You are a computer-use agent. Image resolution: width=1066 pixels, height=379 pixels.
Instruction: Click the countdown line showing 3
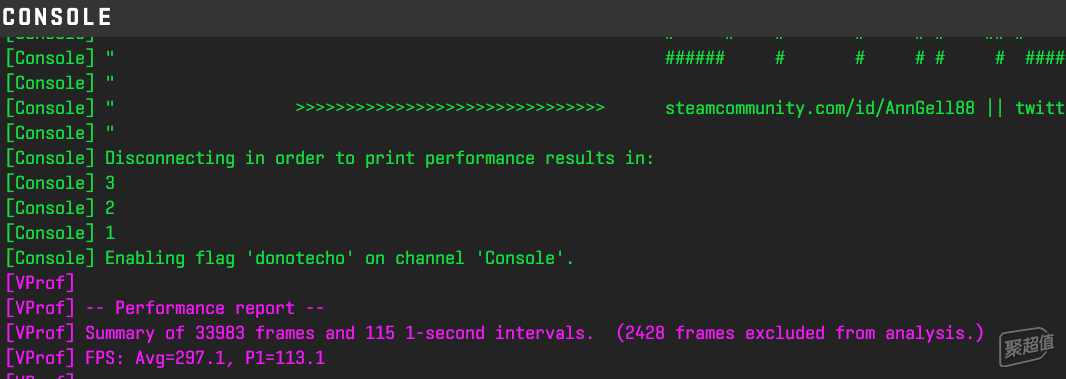[60, 183]
